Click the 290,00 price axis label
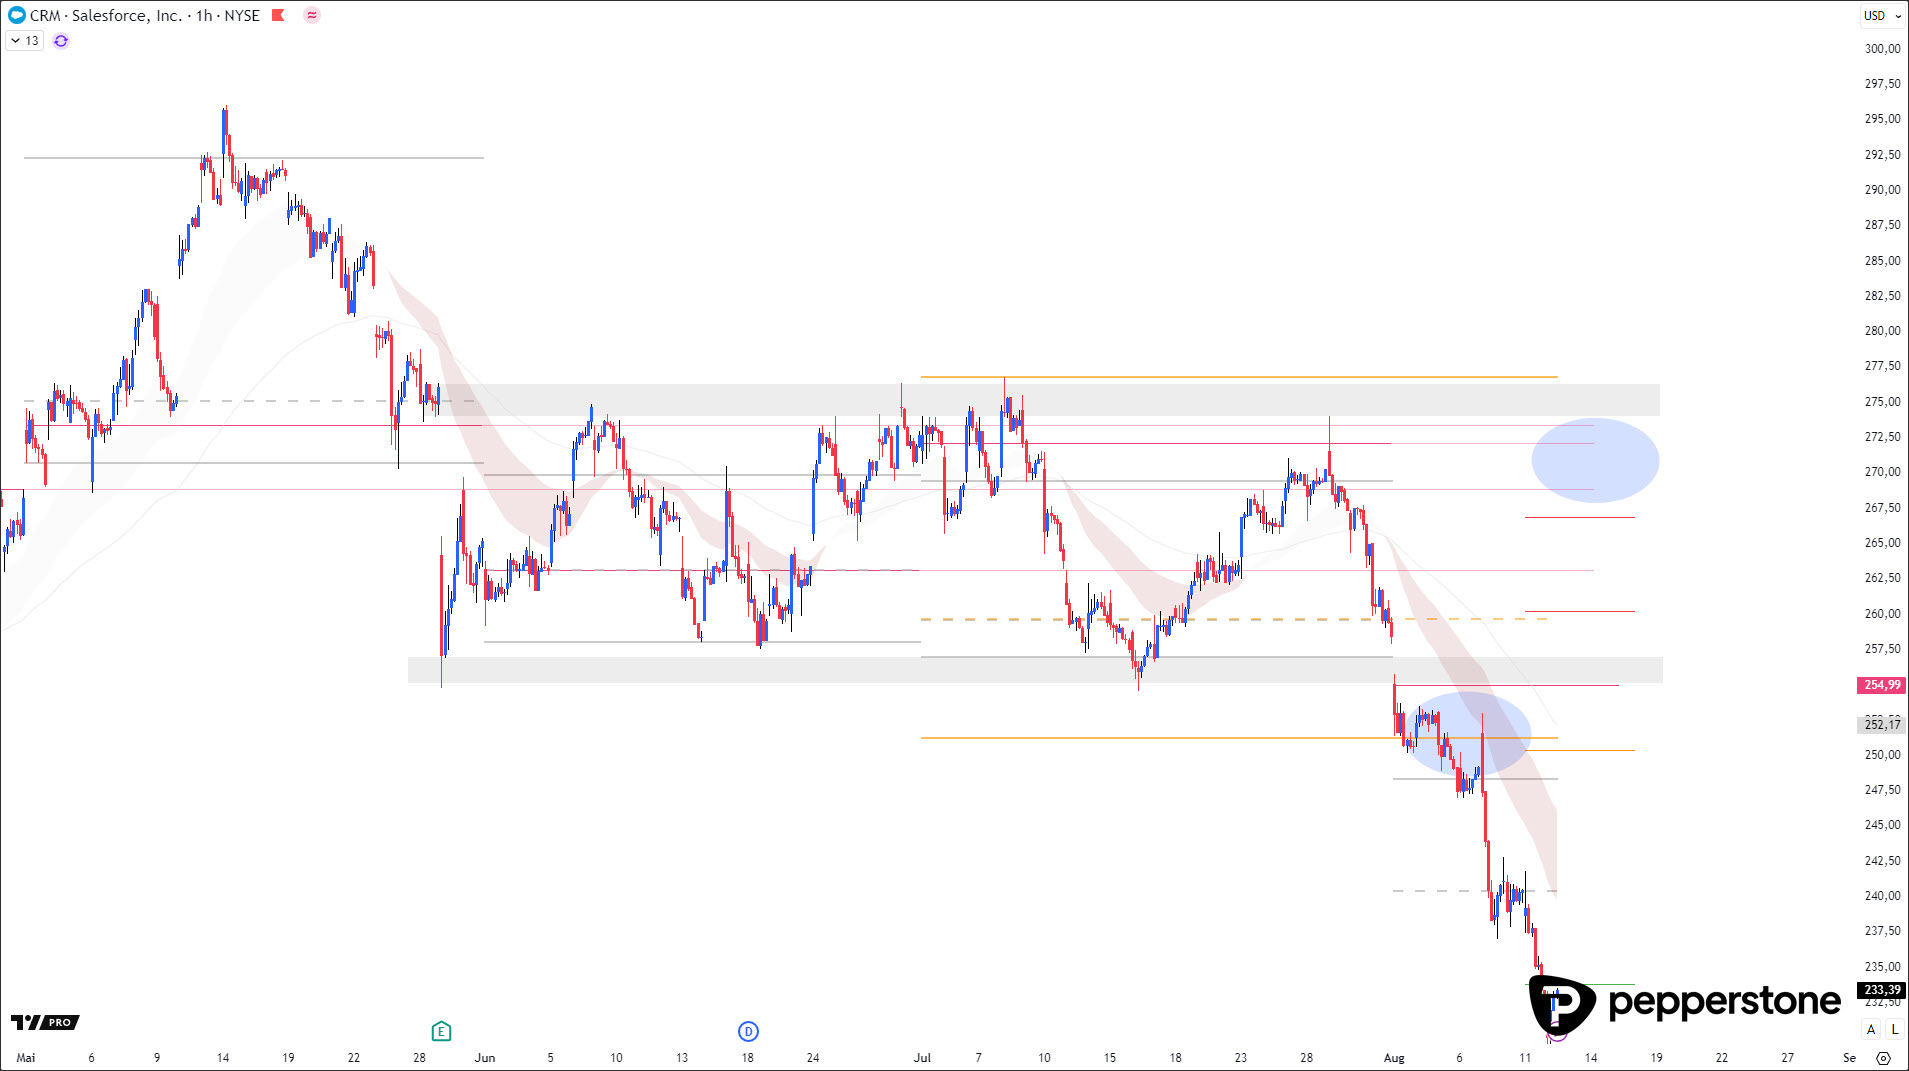The image size is (1909, 1071). (x=1882, y=189)
